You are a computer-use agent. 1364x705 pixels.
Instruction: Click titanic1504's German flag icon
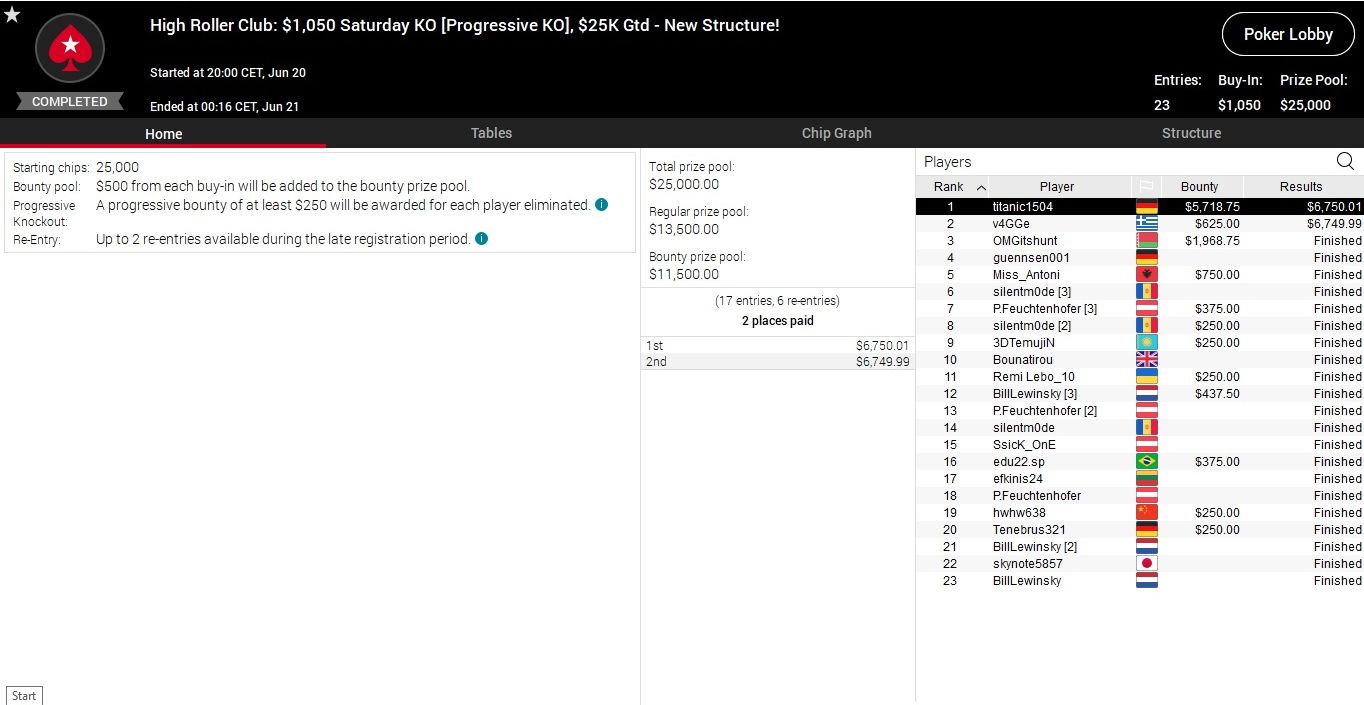pos(1146,207)
